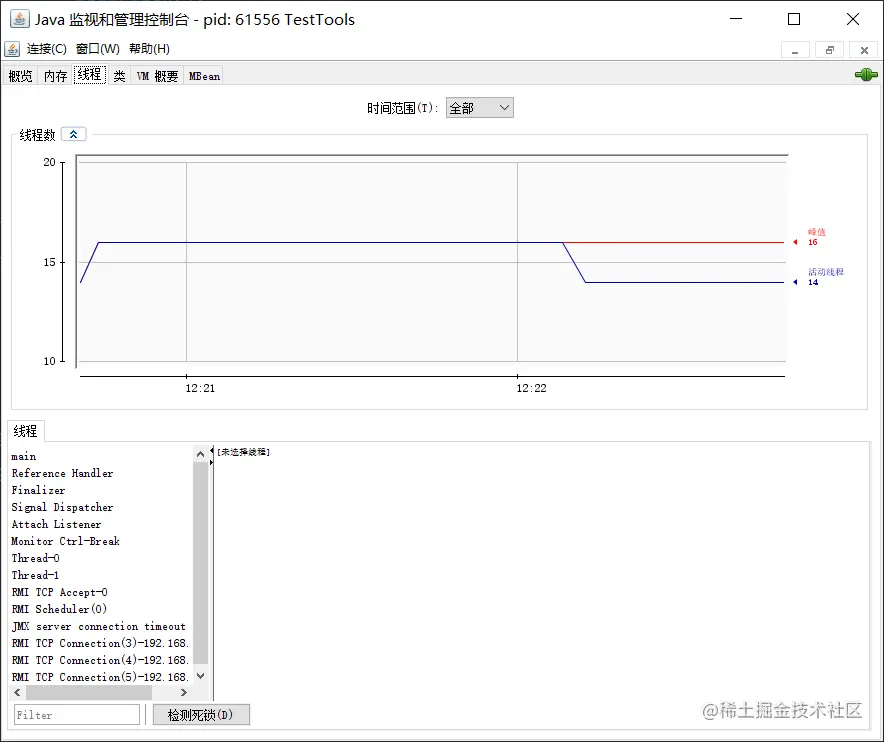The image size is (884, 742).
Task: Open the 帮助(H) menu
Action: click(x=148, y=48)
